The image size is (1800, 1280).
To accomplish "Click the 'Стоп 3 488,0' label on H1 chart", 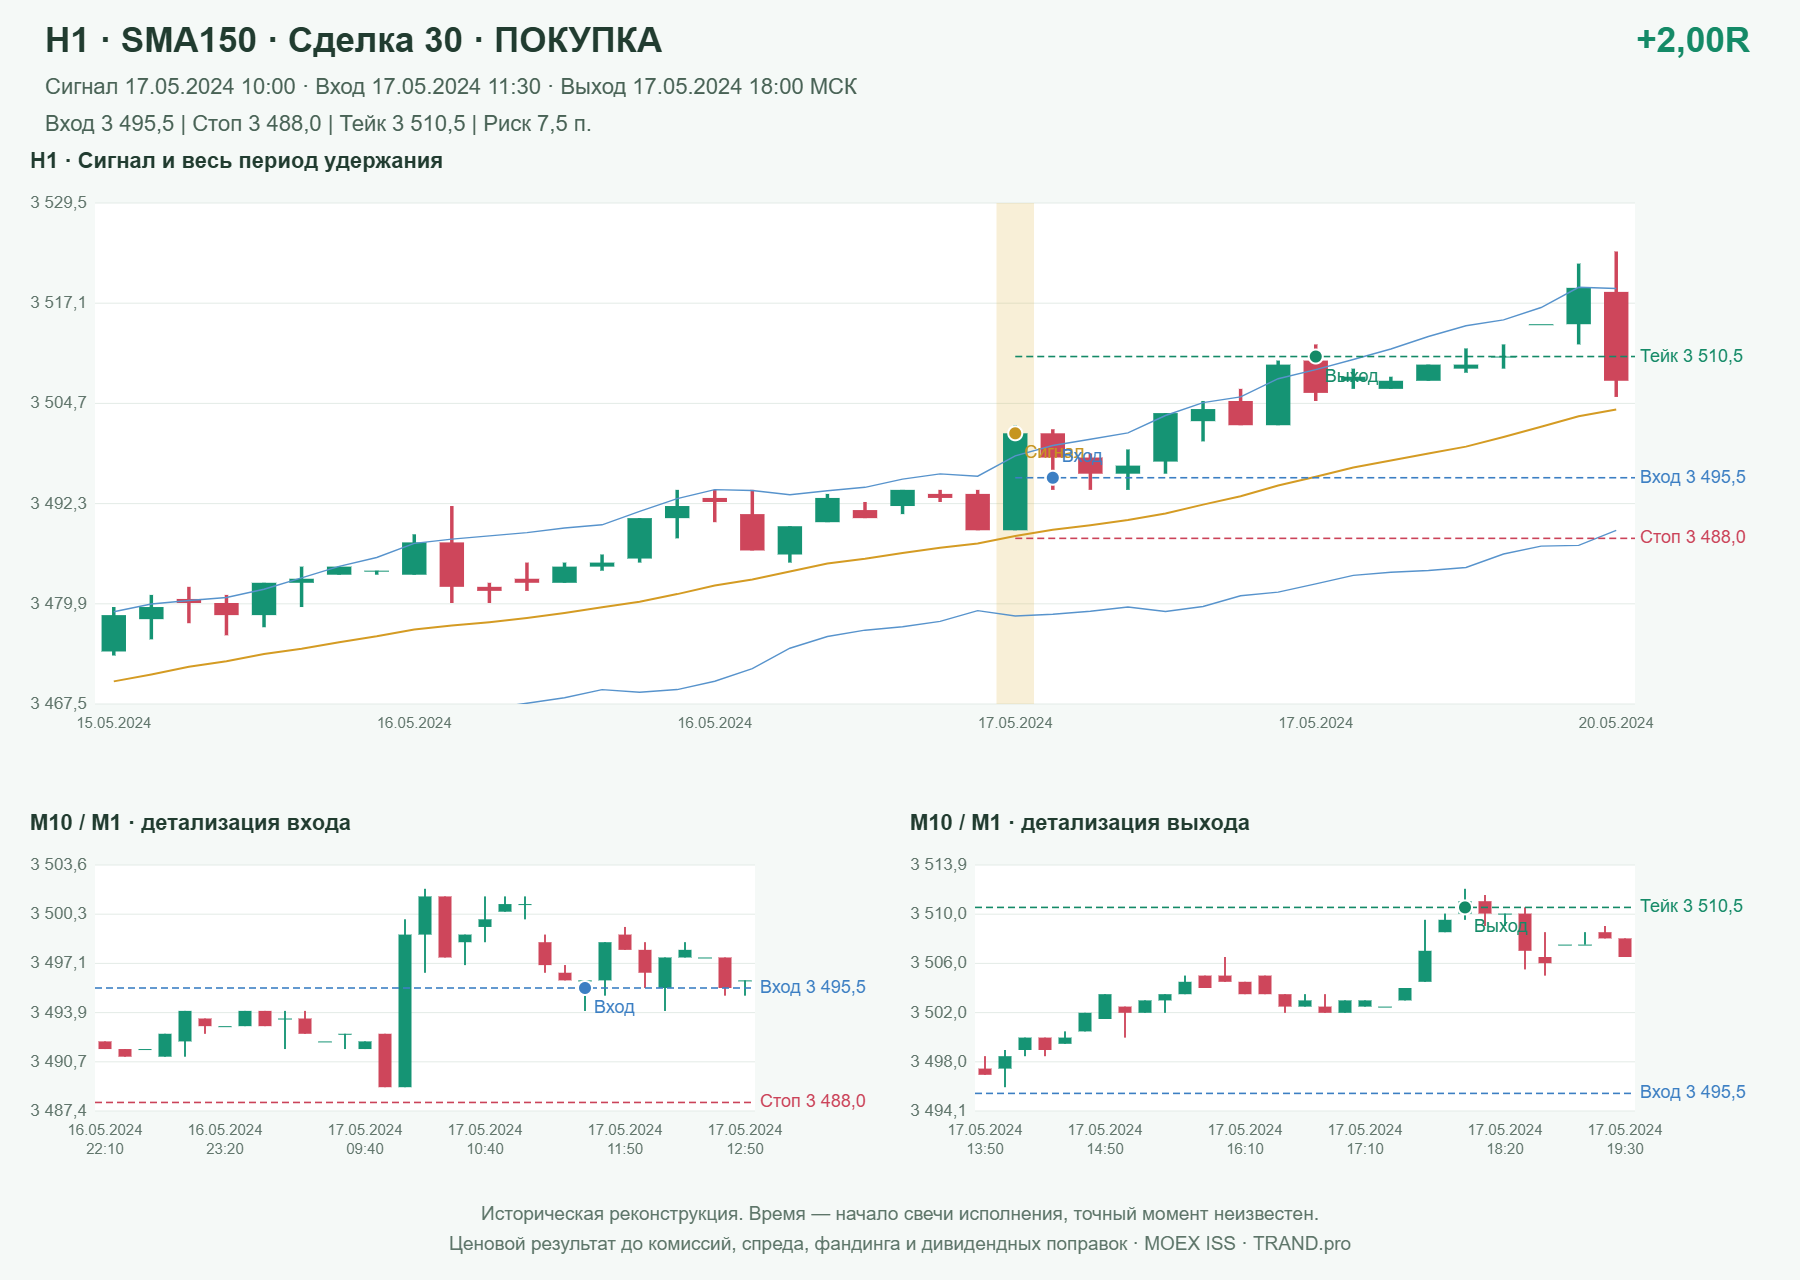I will coord(1693,537).
